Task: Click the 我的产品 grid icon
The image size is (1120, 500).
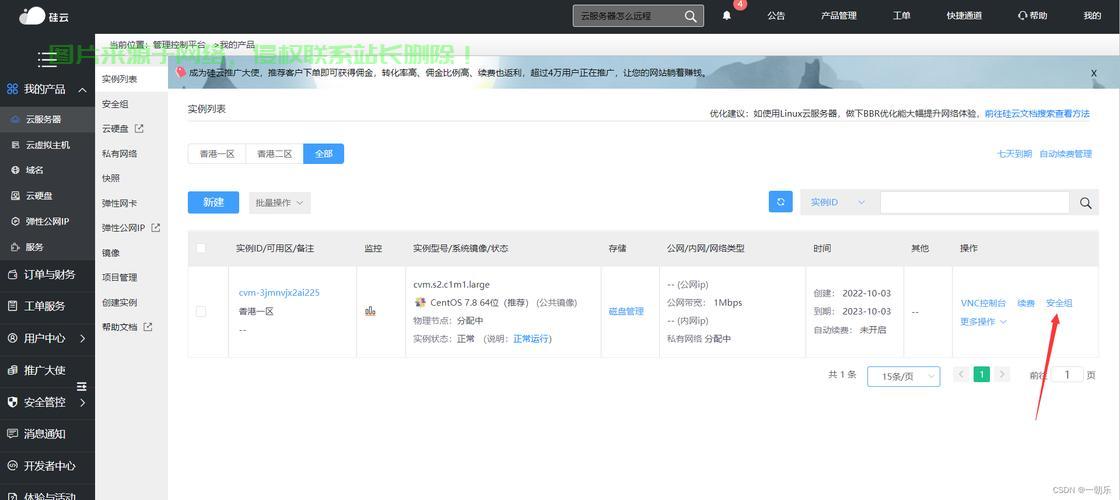Action: [x=12, y=89]
